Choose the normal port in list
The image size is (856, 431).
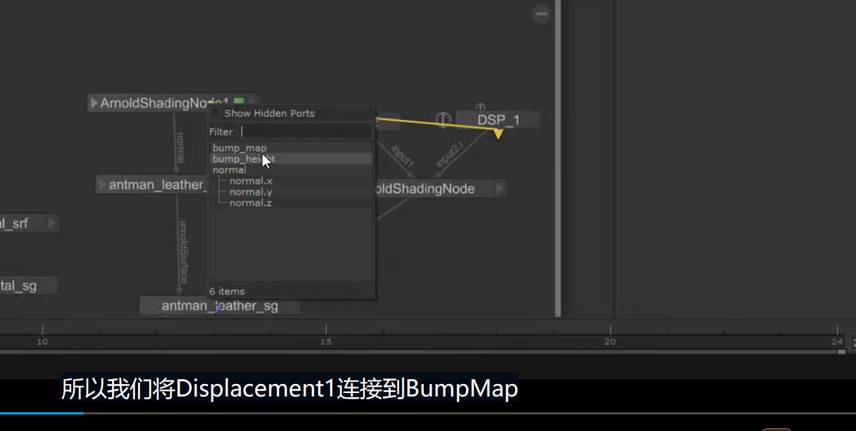(x=229, y=170)
